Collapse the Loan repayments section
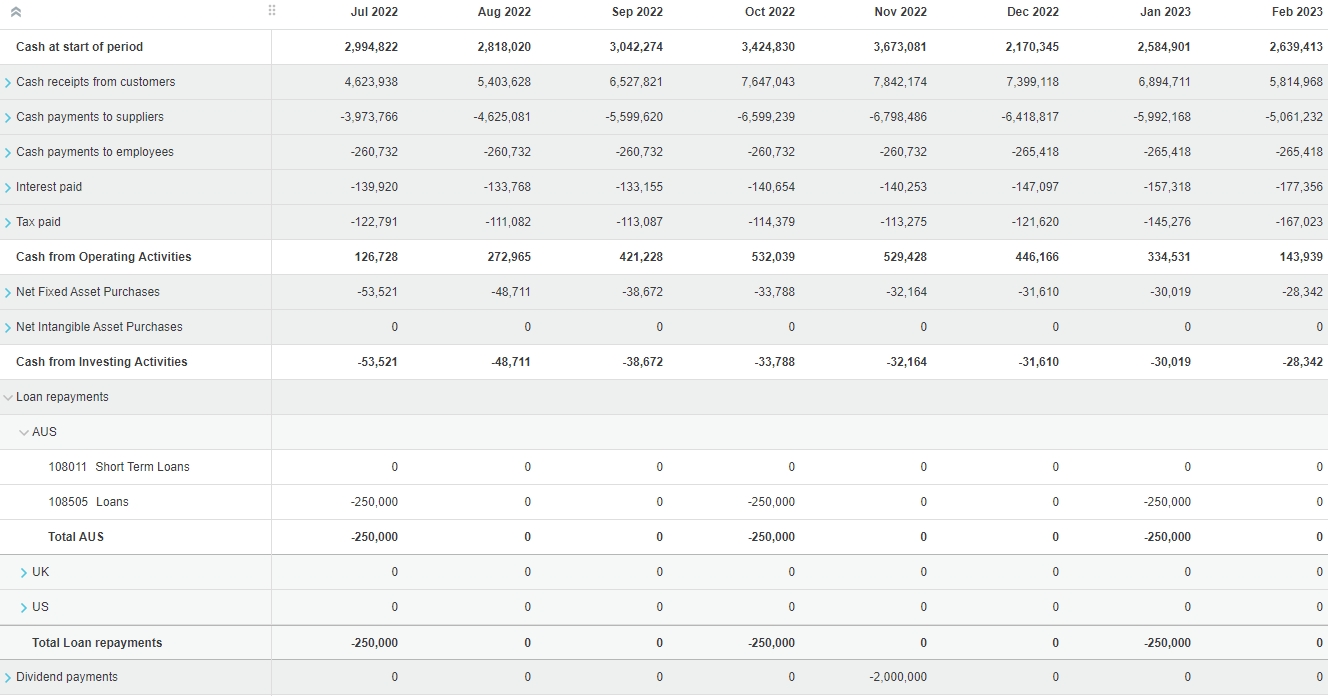 click(8, 397)
